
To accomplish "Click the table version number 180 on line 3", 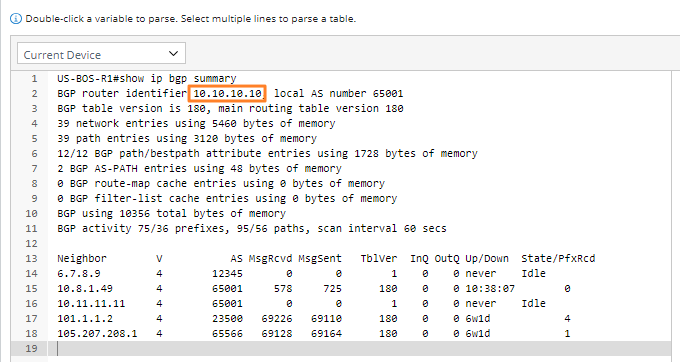I will coord(196,108).
